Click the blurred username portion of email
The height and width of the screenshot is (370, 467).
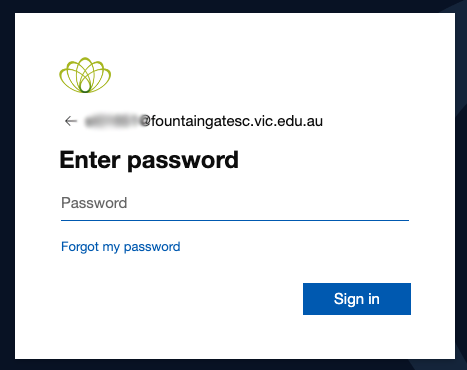click(113, 121)
